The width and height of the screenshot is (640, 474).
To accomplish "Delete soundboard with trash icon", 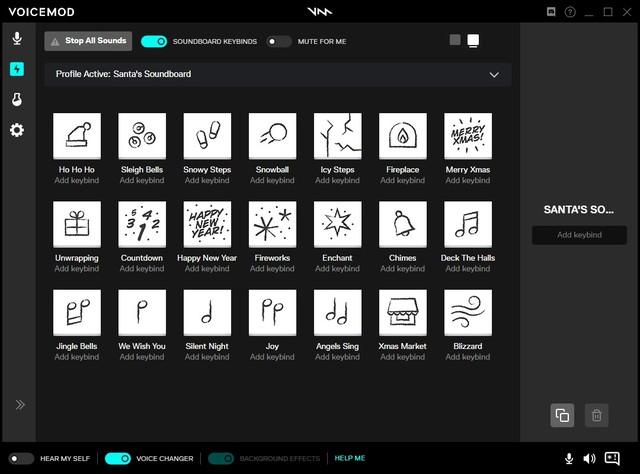I will tap(596, 415).
